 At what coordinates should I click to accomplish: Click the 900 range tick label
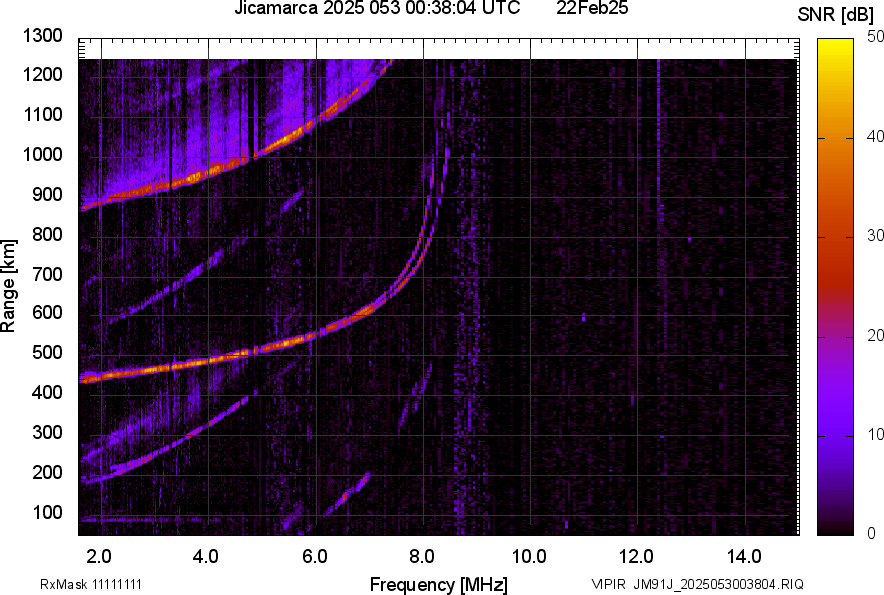47,194
